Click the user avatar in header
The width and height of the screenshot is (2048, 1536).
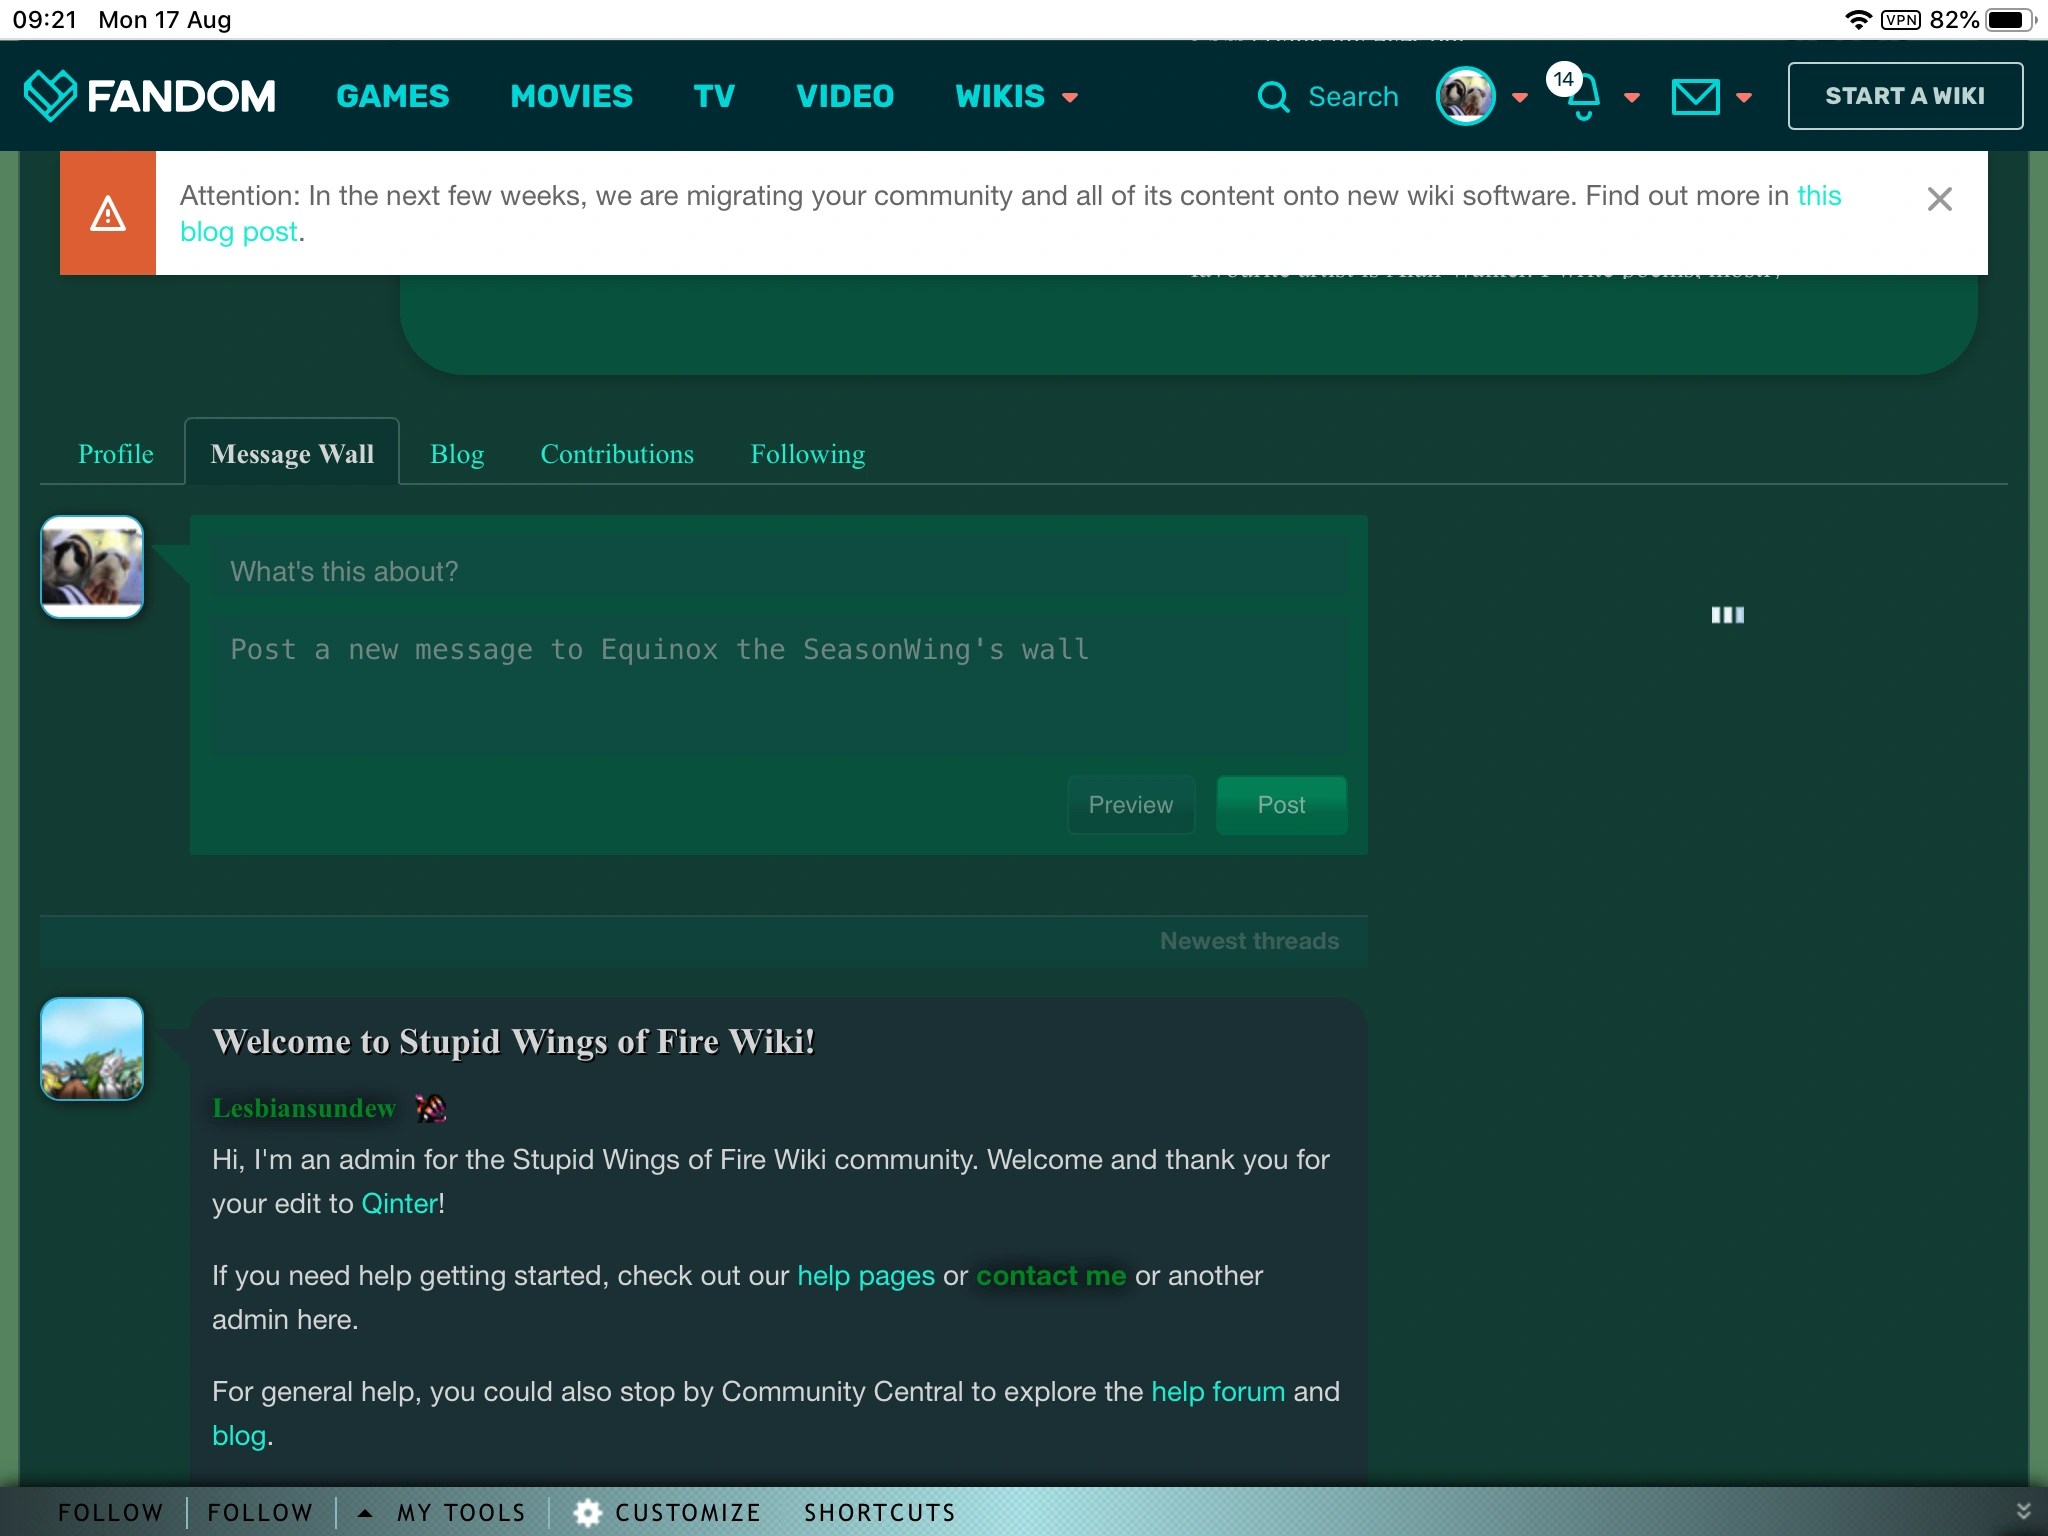pos(1465,97)
